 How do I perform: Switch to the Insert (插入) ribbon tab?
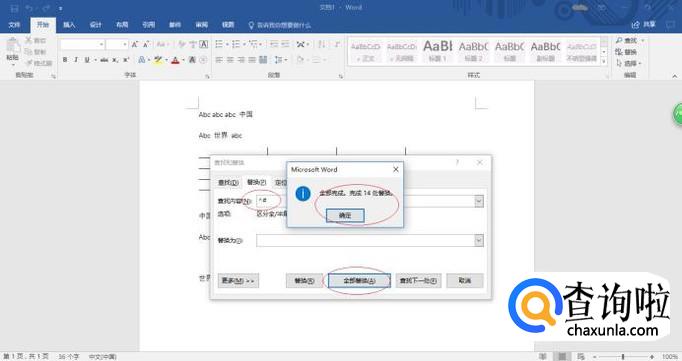point(69,25)
